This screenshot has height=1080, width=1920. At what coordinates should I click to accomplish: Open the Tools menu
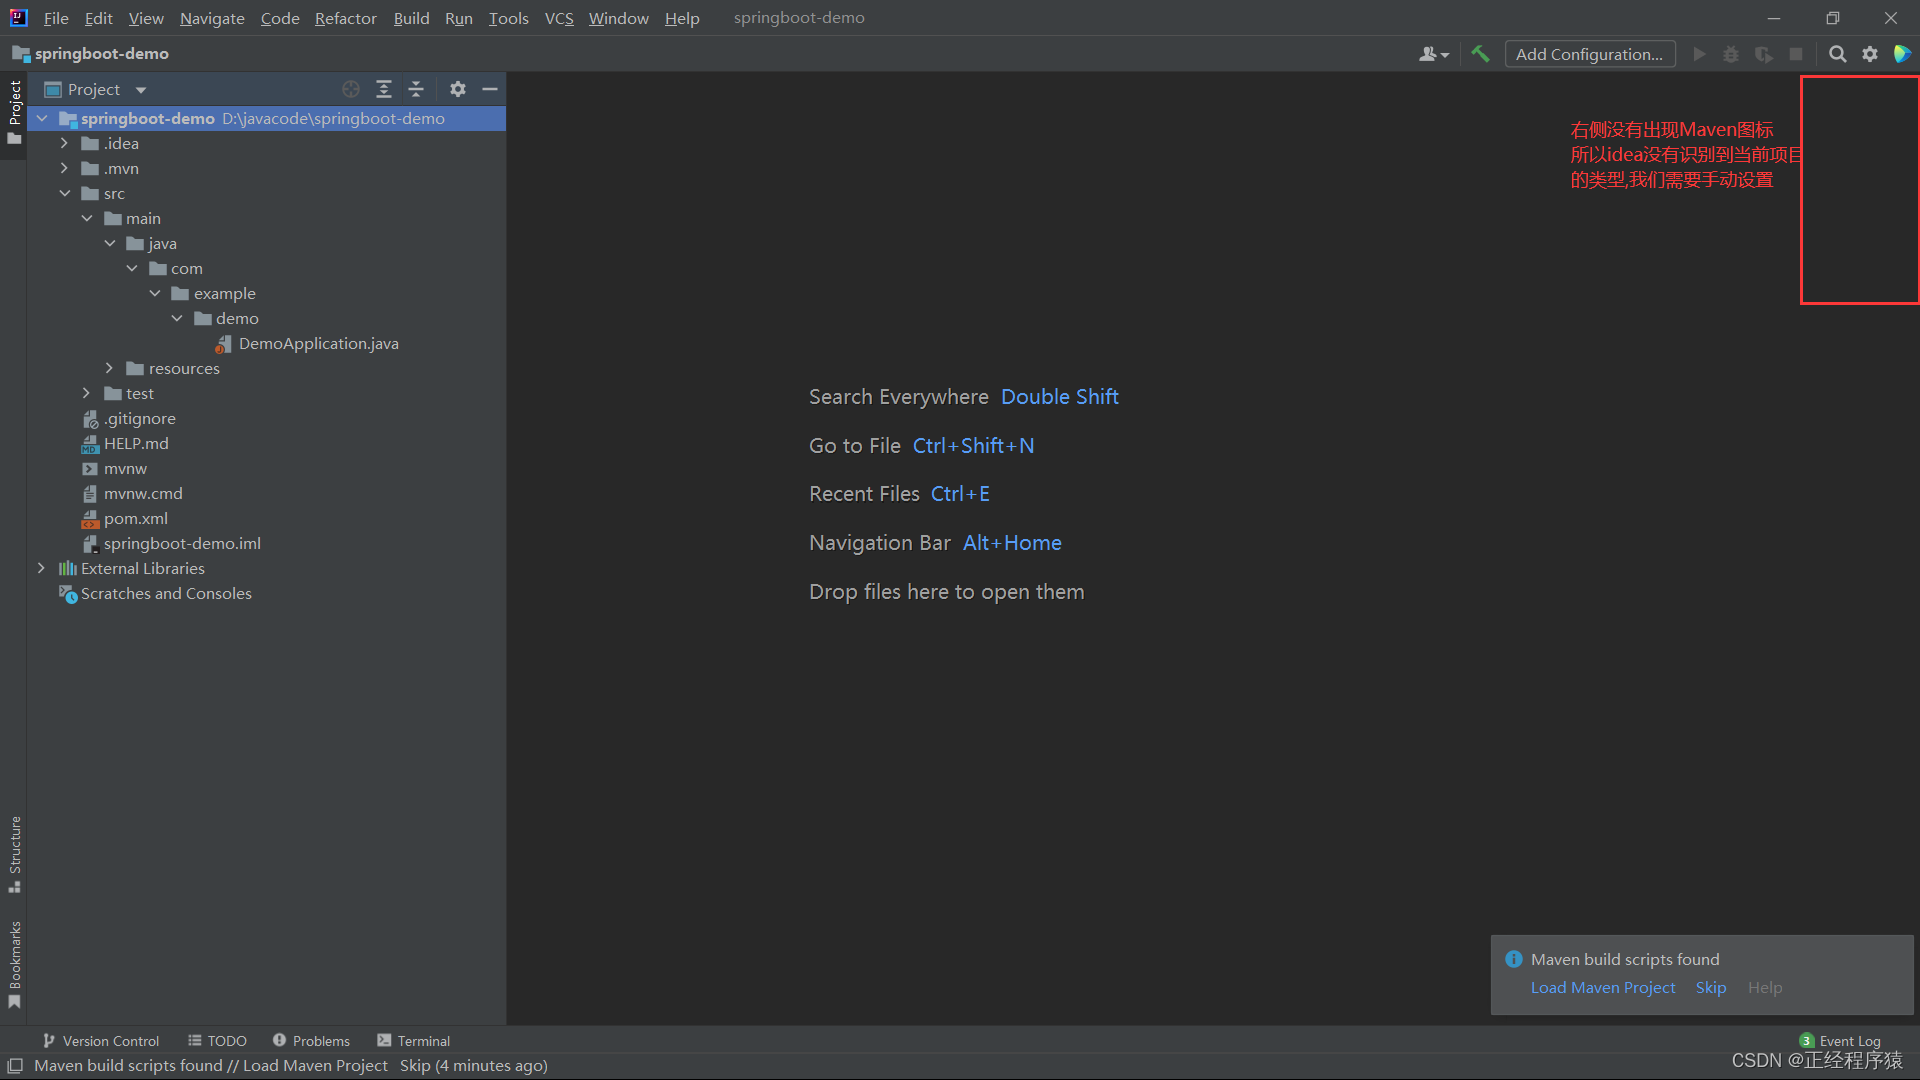tap(508, 18)
